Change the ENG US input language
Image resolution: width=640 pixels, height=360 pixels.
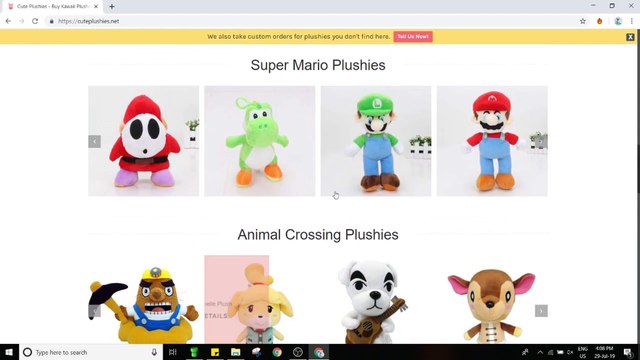click(x=582, y=352)
